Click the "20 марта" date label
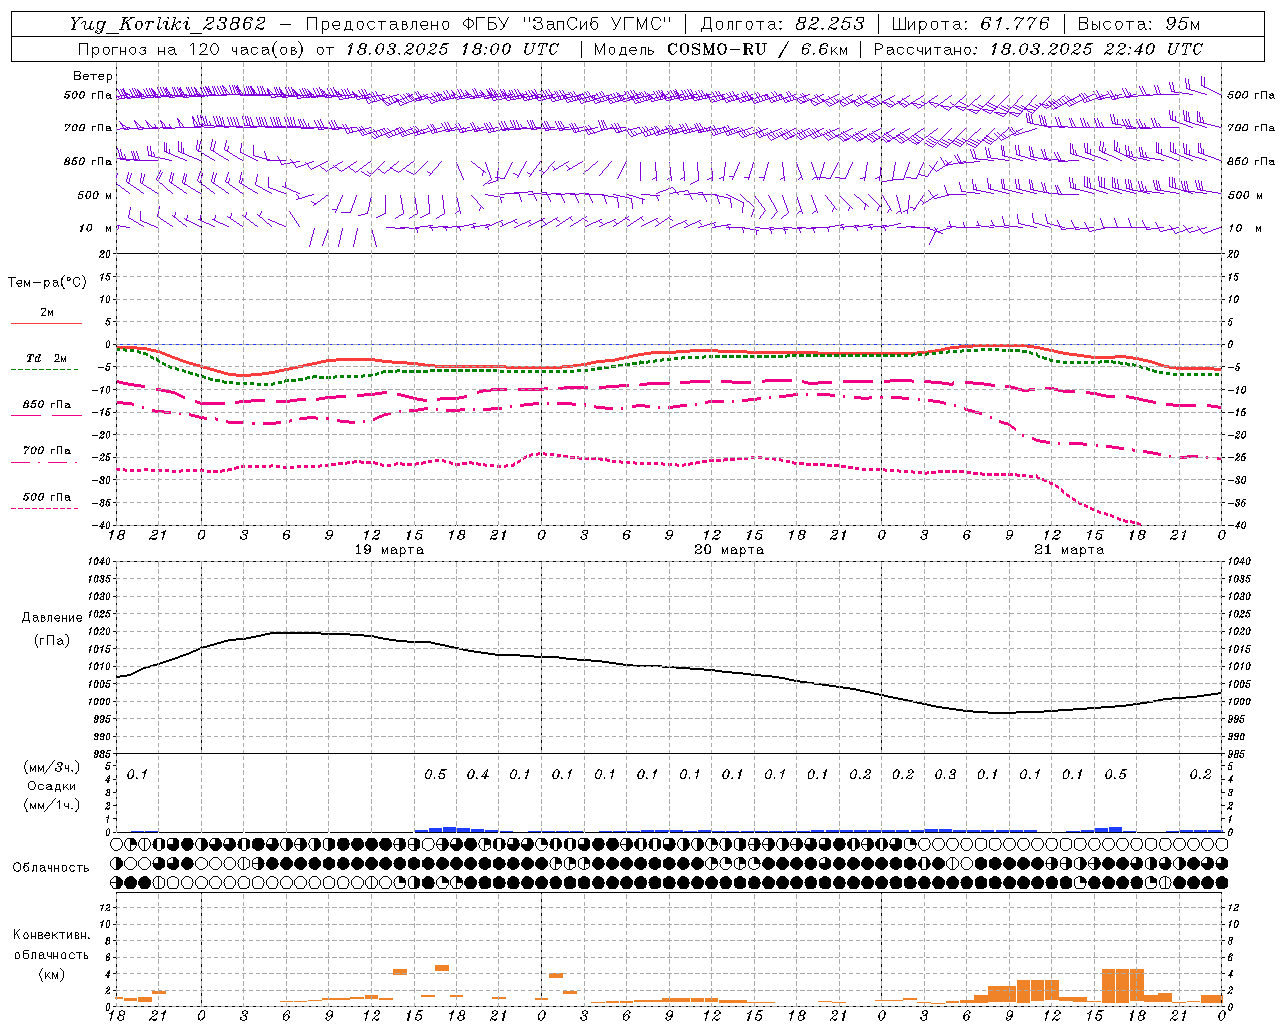Screen dimensions: 1280x1024 point(729,550)
